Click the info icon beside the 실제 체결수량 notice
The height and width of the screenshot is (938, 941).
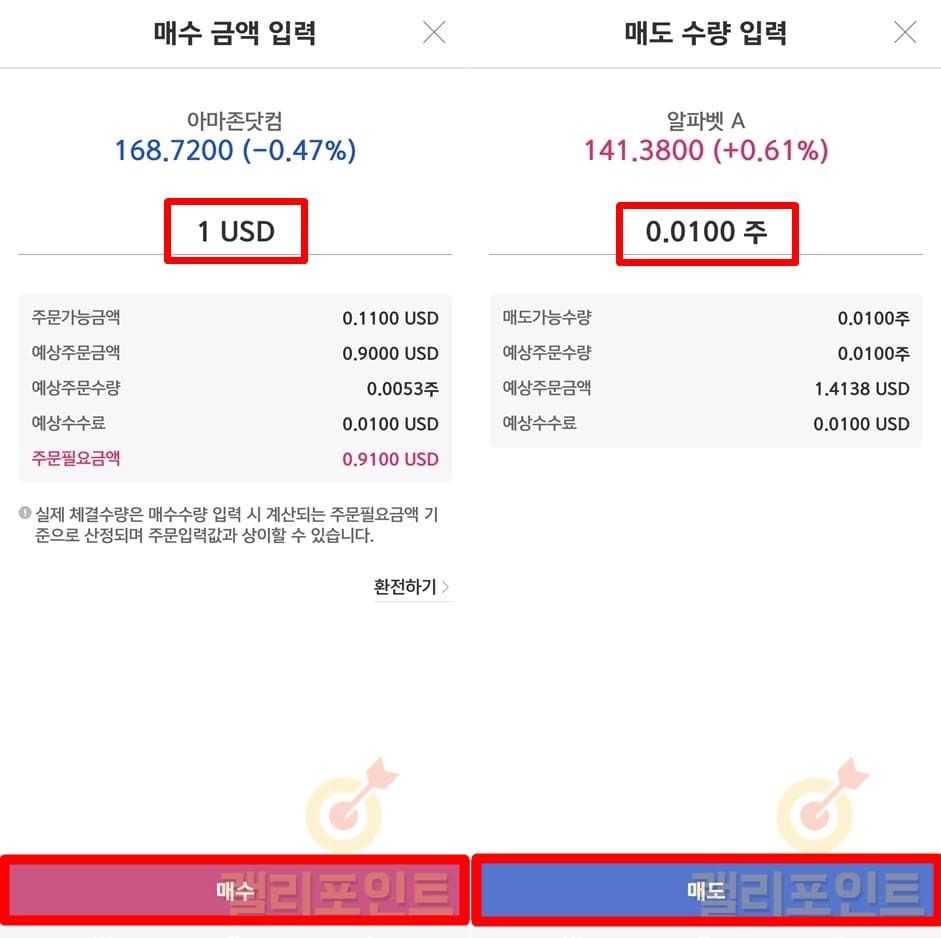tap(25, 513)
